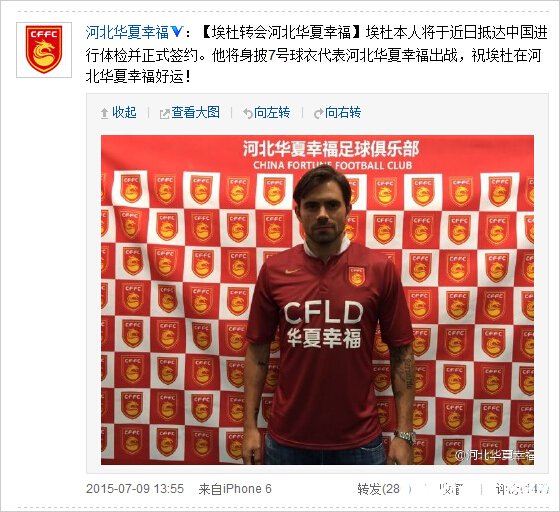Click the collapse up-arrow icon
The width and height of the screenshot is (560, 512).
[104, 114]
